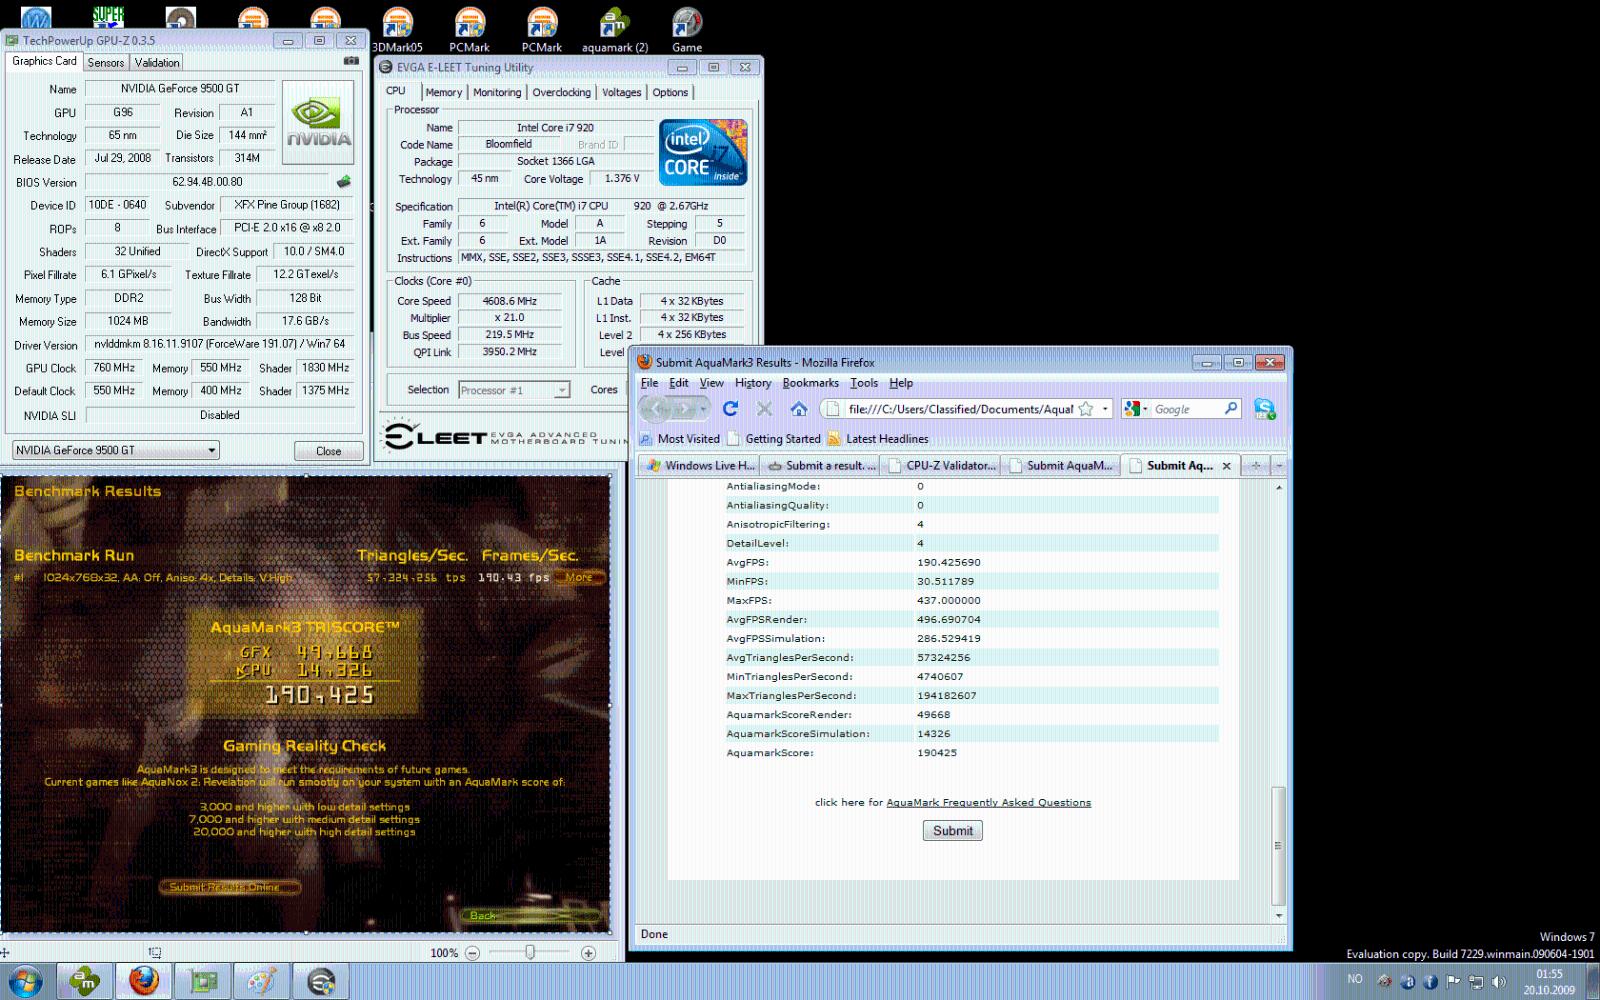This screenshot has height=1000, width=1600.
Task: Click the search magnifier in the Google box
Action: 1231,408
